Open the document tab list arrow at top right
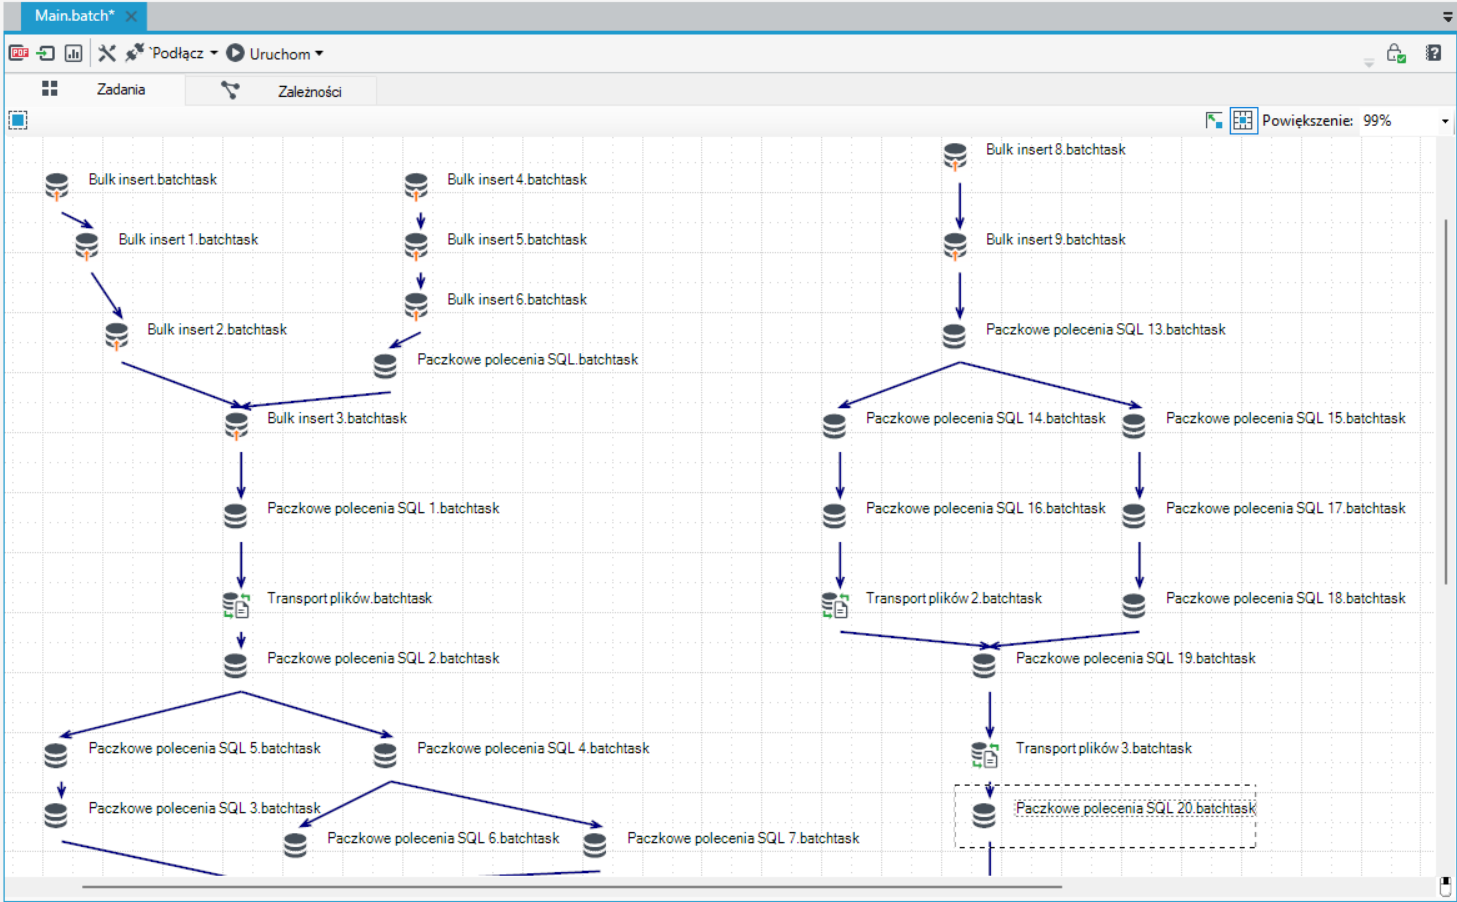 click(x=1447, y=16)
